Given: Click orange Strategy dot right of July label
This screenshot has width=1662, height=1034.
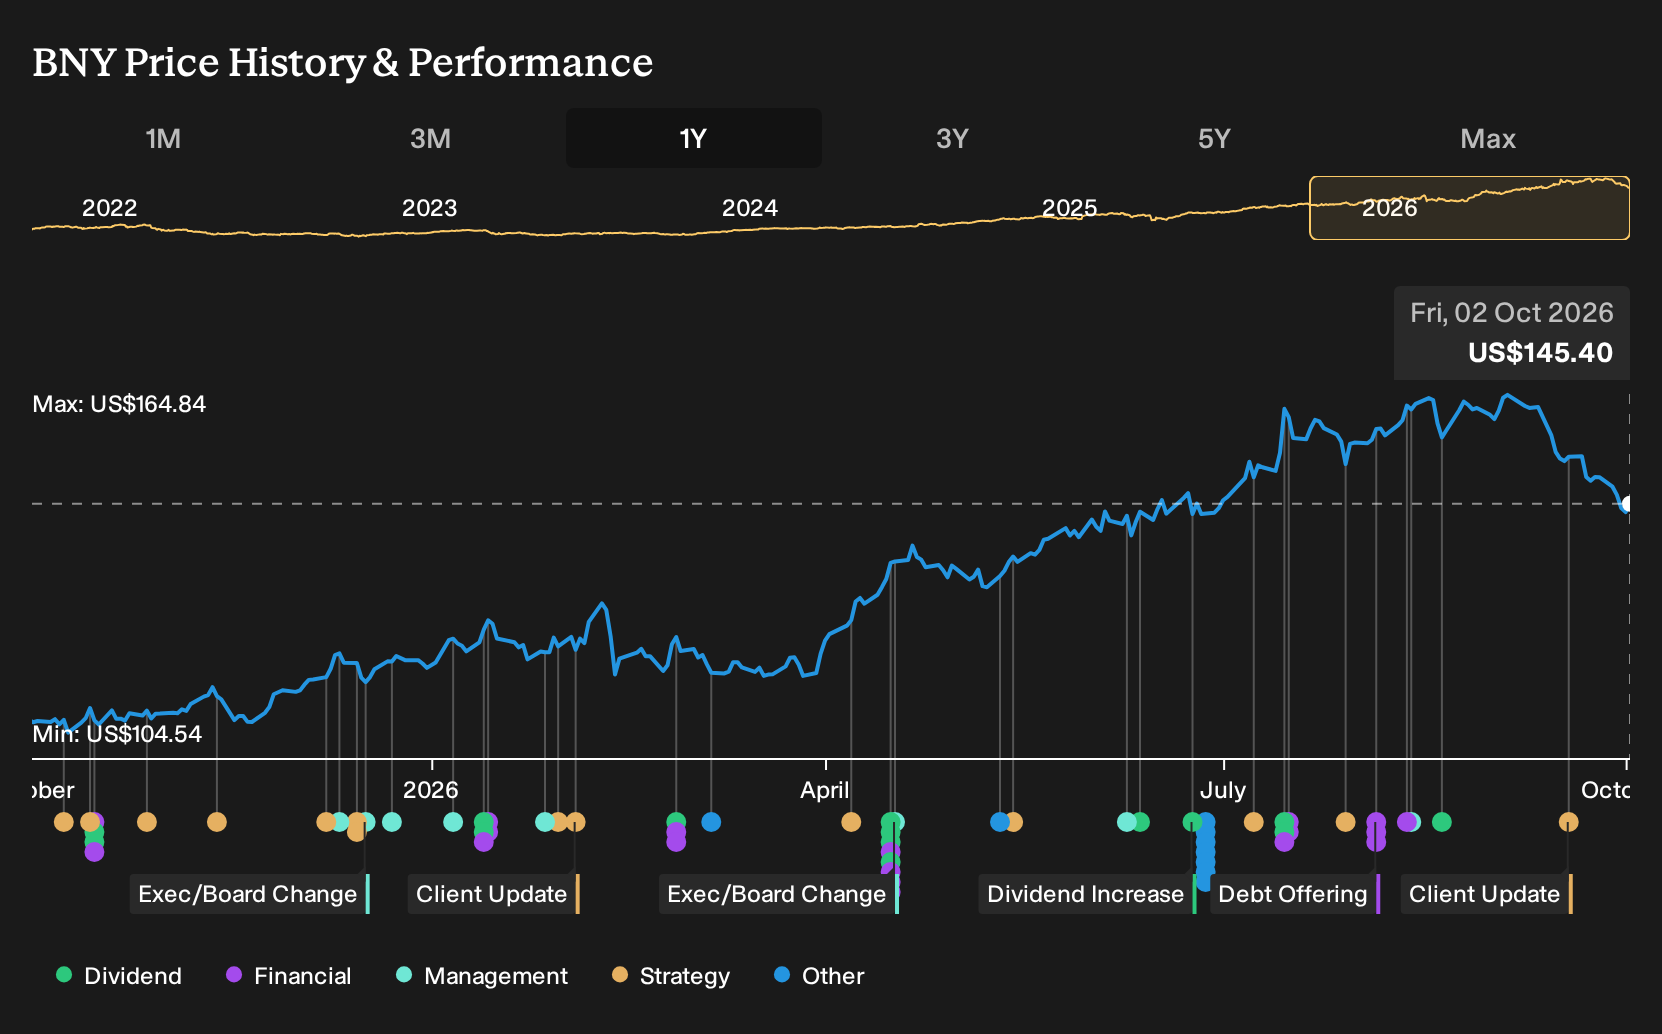Looking at the screenshot, I should (x=1253, y=822).
